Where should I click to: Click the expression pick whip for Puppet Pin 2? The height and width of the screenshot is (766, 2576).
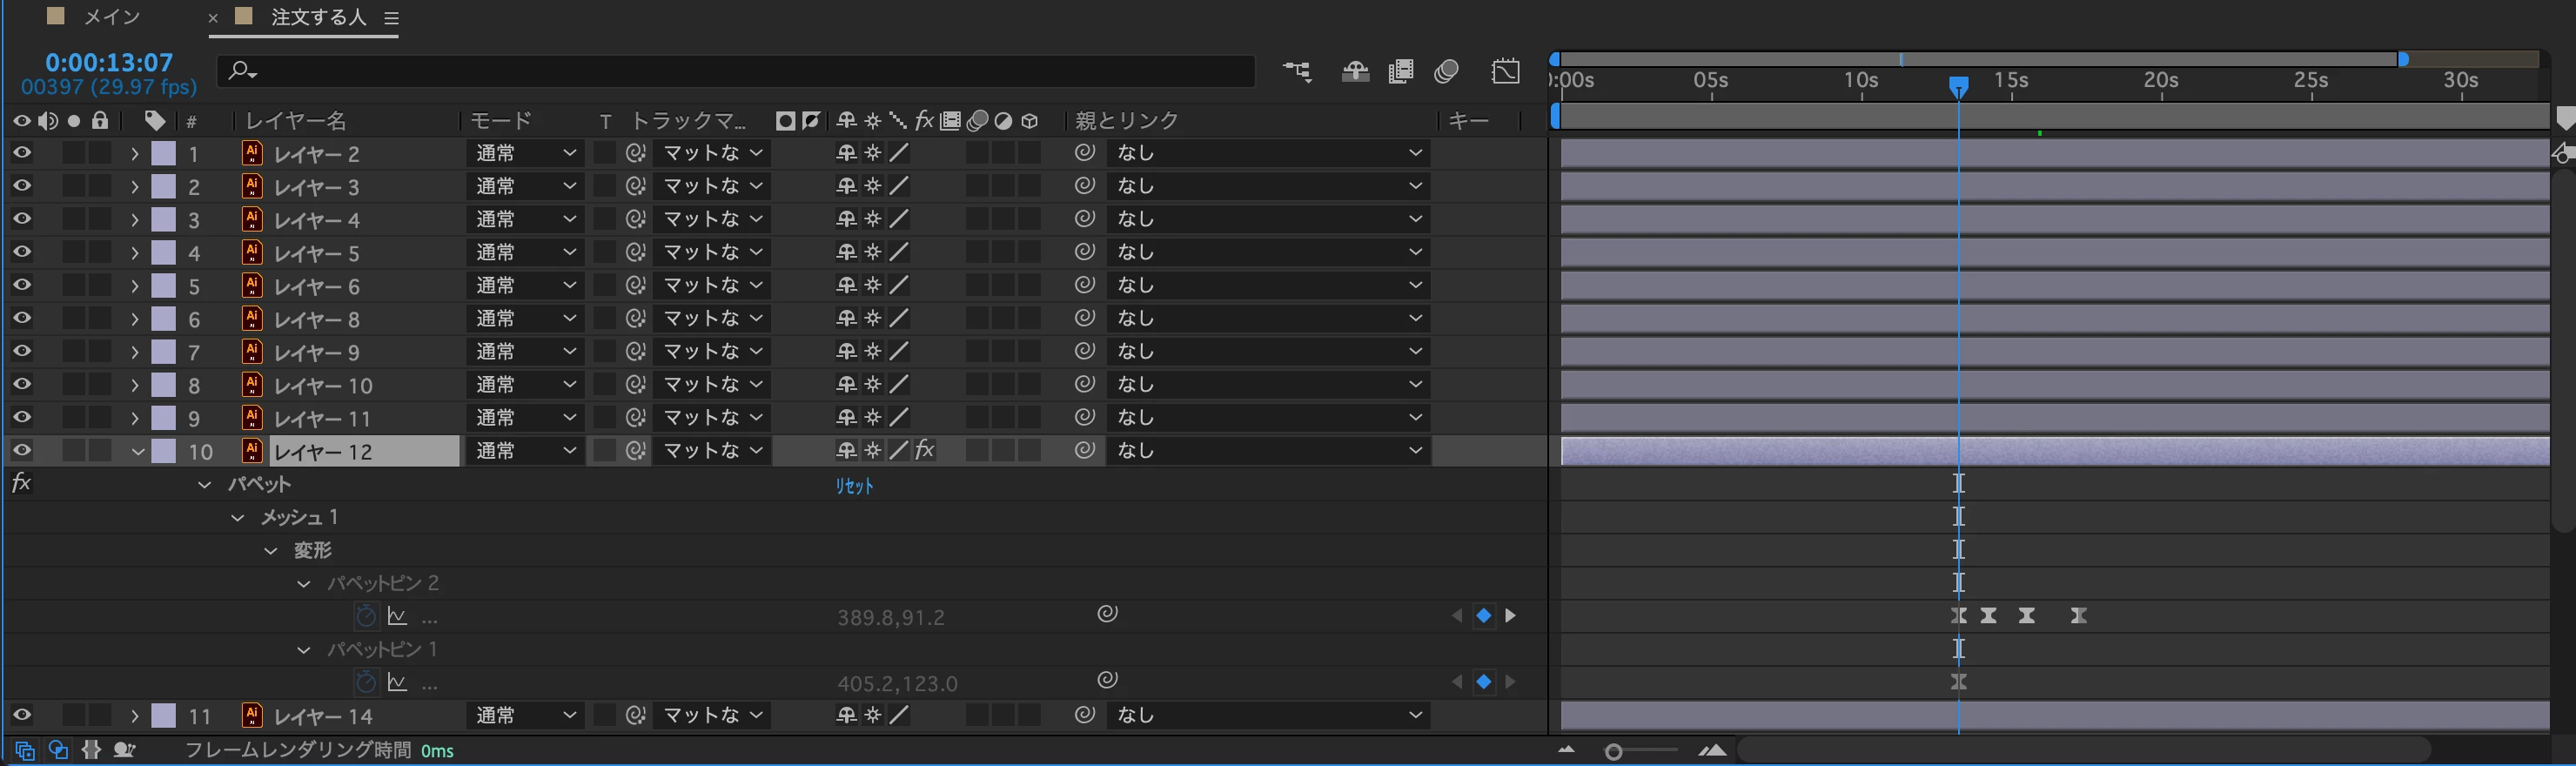[1107, 614]
